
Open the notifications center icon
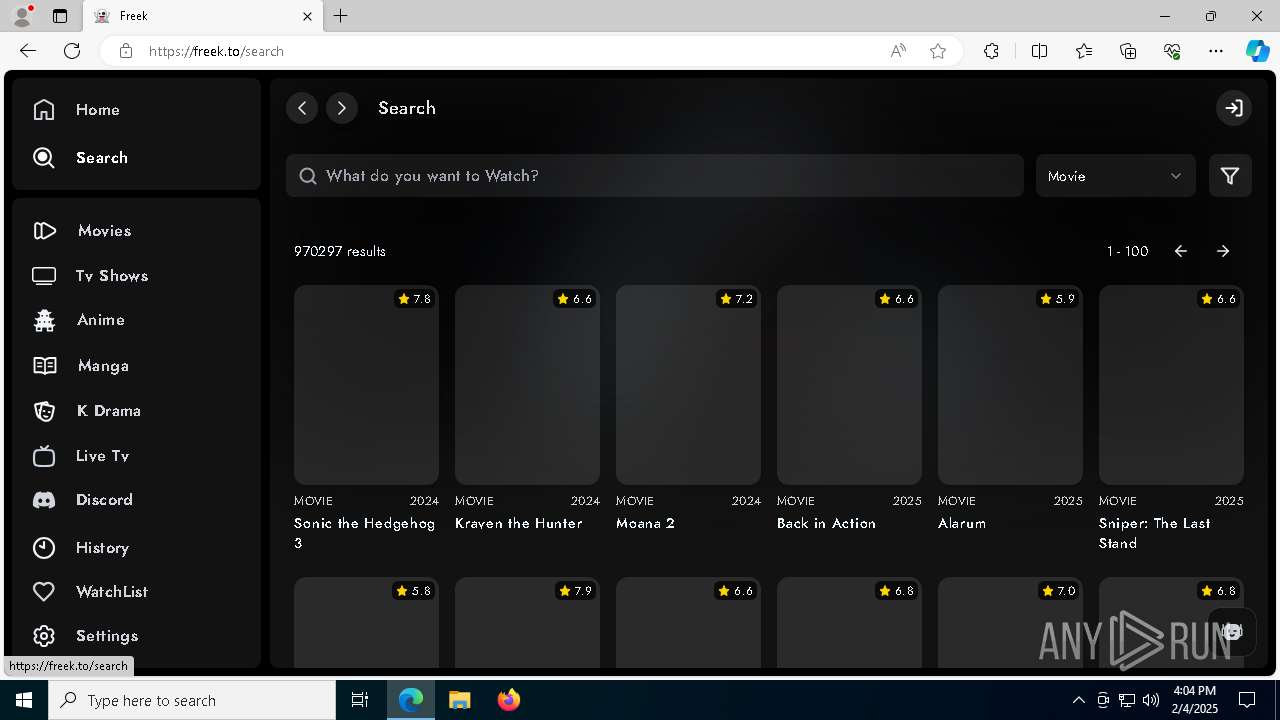click(1247, 700)
